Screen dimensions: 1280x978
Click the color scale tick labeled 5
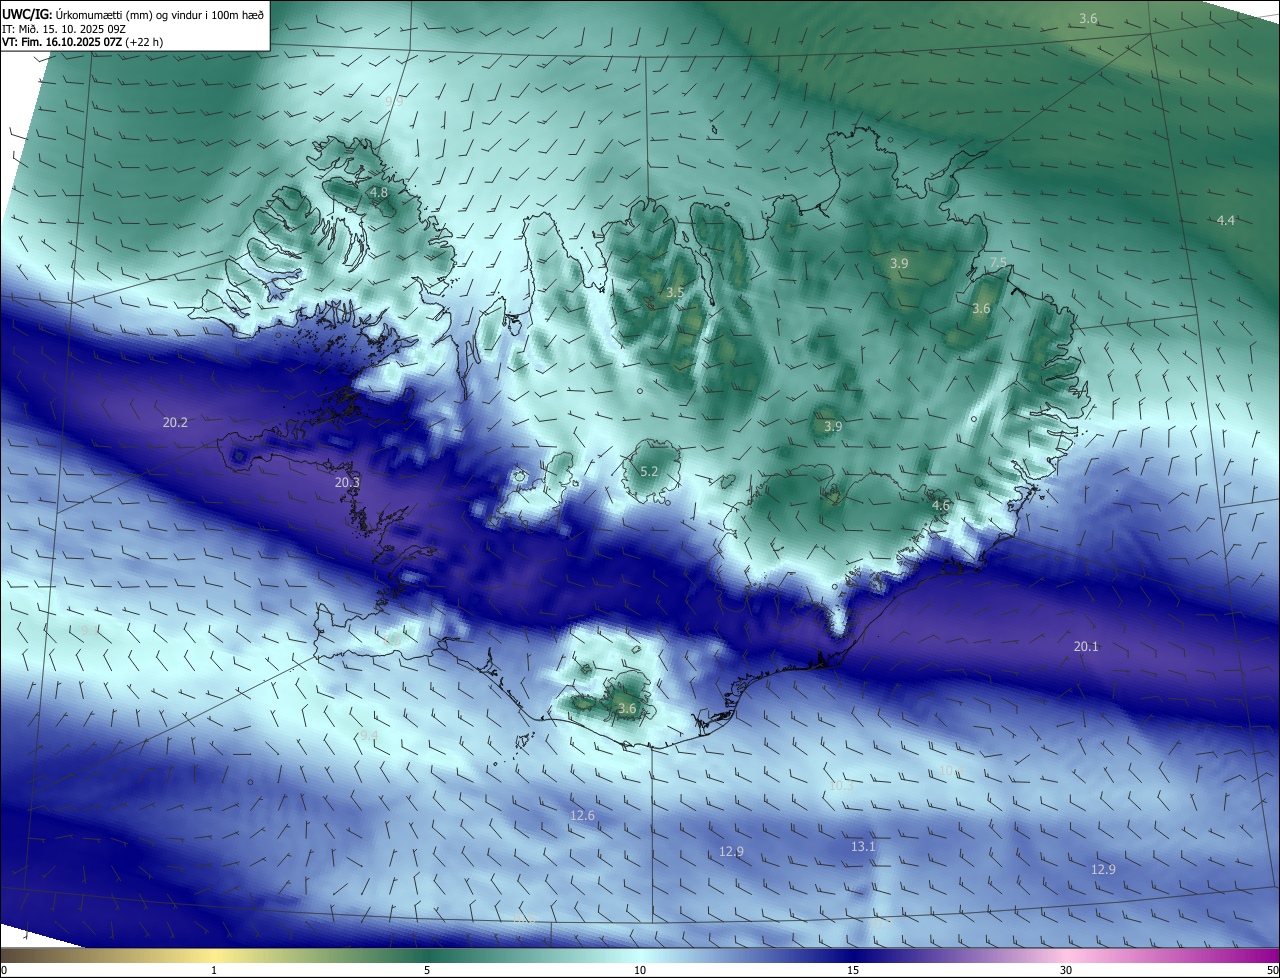click(427, 970)
